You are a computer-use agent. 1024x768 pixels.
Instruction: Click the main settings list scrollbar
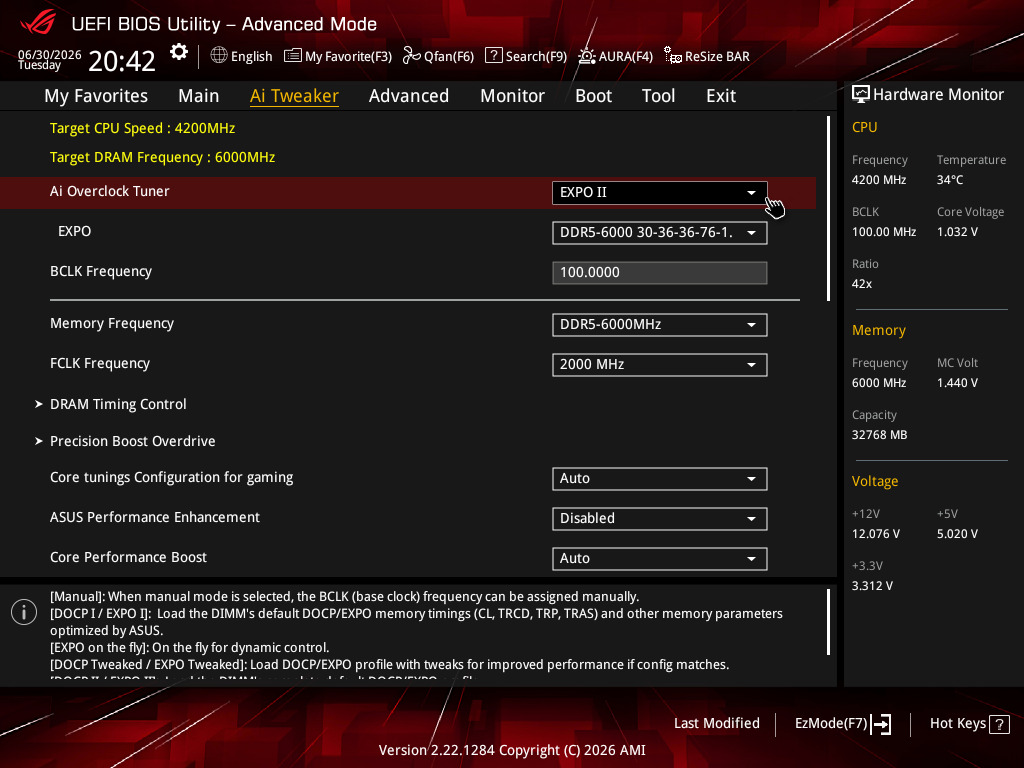[x=829, y=209]
